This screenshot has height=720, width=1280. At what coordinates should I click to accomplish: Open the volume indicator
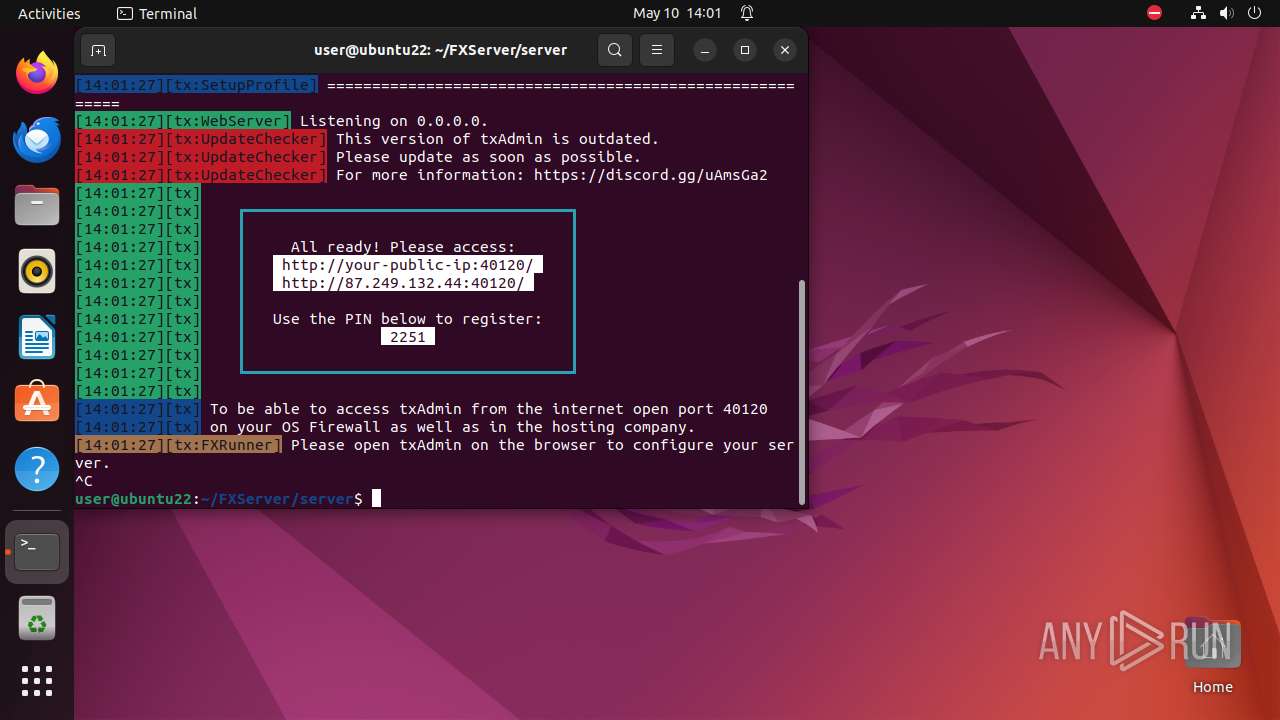(x=1227, y=13)
